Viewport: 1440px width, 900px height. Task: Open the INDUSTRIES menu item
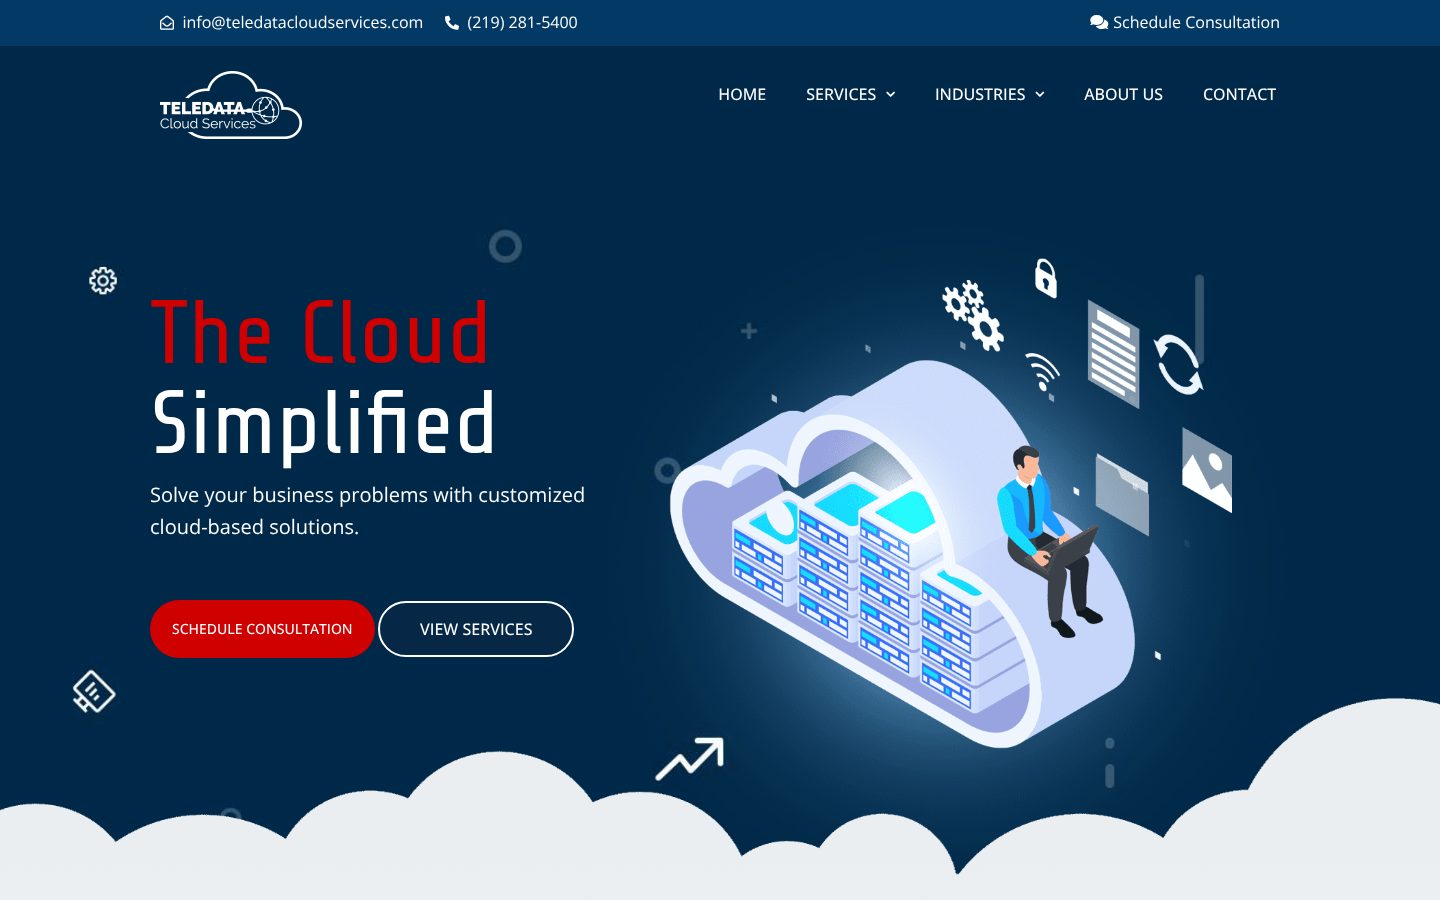[980, 94]
